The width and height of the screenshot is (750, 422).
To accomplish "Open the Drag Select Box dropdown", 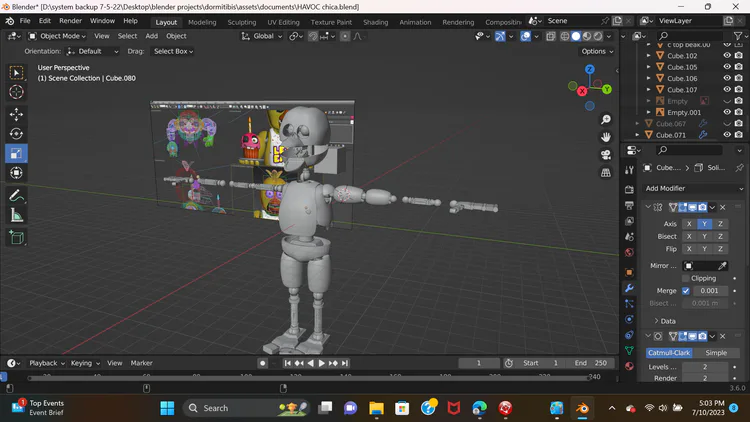I will pyautogui.click(x=173, y=51).
